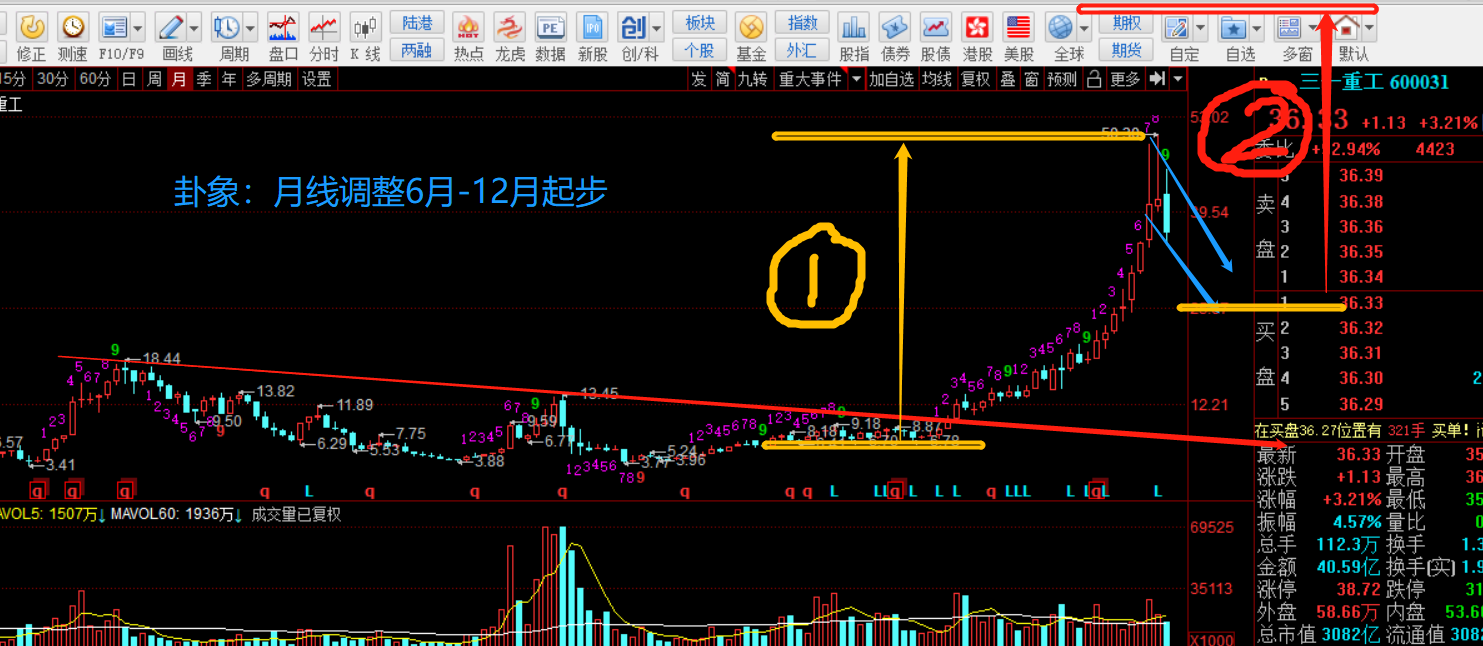This screenshot has width=1483, height=646.
Task: Open the F10/F9 company info icon
Action: [115, 27]
